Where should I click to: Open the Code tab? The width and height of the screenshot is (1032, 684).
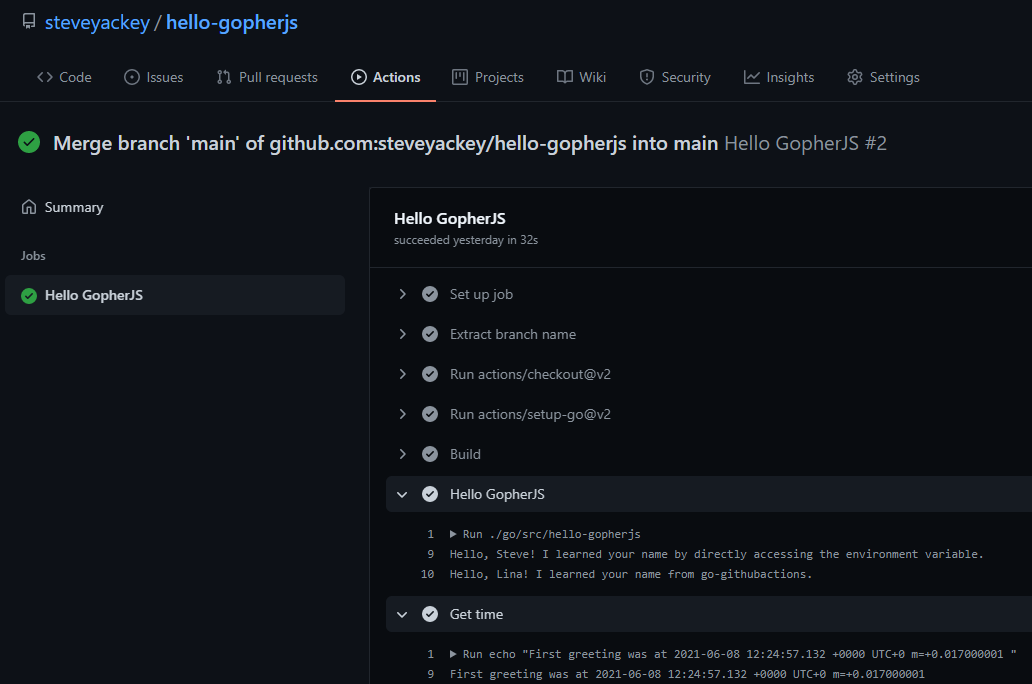pyautogui.click(x=64, y=77)
